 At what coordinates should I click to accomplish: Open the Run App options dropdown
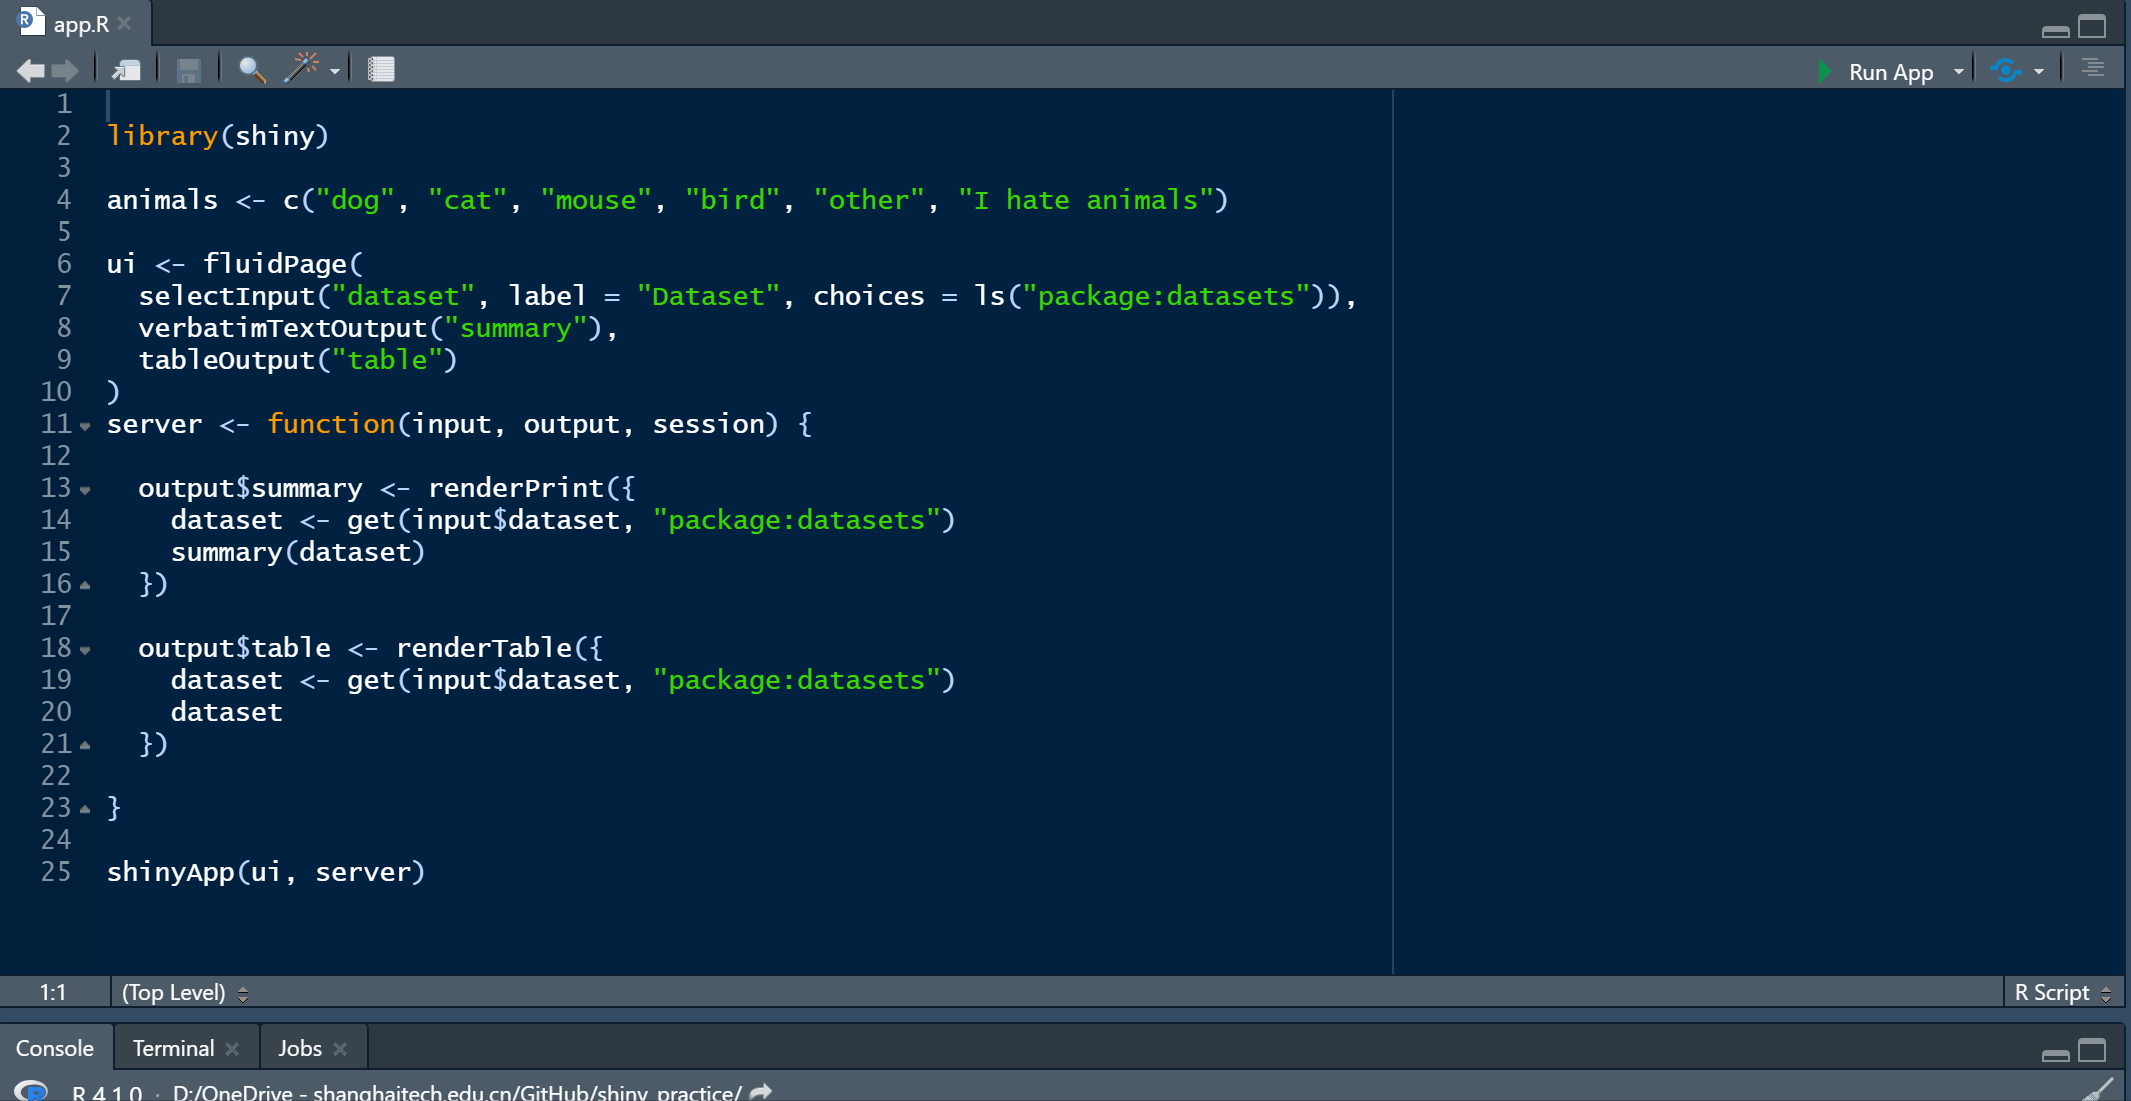[x=1958, y=72]
